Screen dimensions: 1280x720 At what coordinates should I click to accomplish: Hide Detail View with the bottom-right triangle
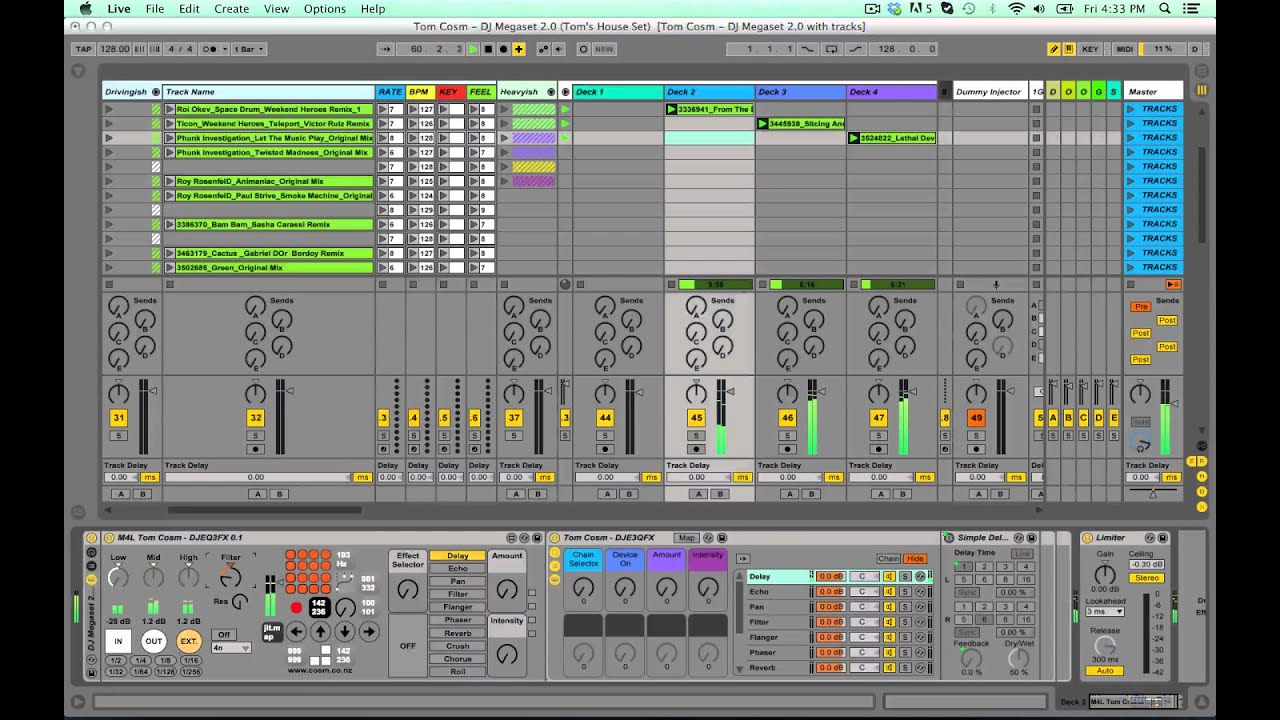click(1202, 702)
